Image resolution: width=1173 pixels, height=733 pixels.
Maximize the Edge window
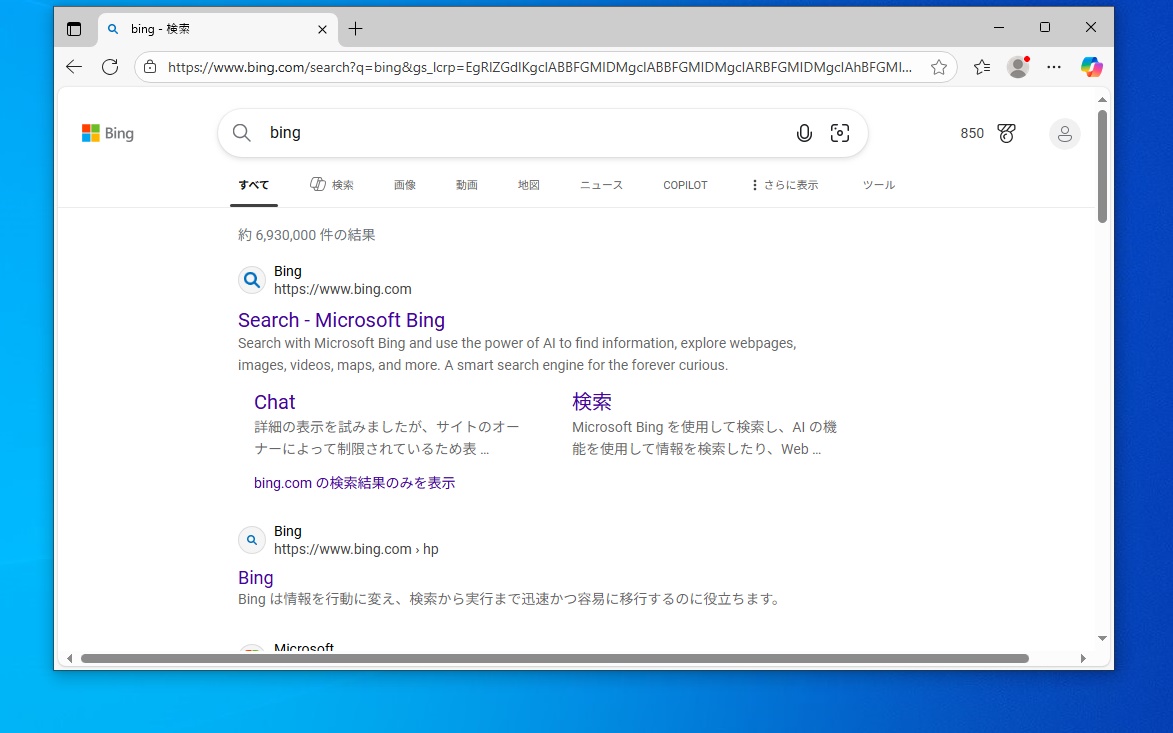pos(1045,28)
